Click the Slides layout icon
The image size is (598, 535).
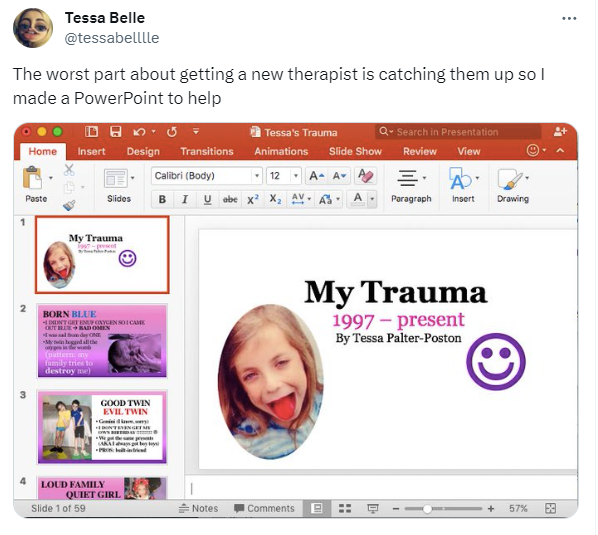[115, 178]
